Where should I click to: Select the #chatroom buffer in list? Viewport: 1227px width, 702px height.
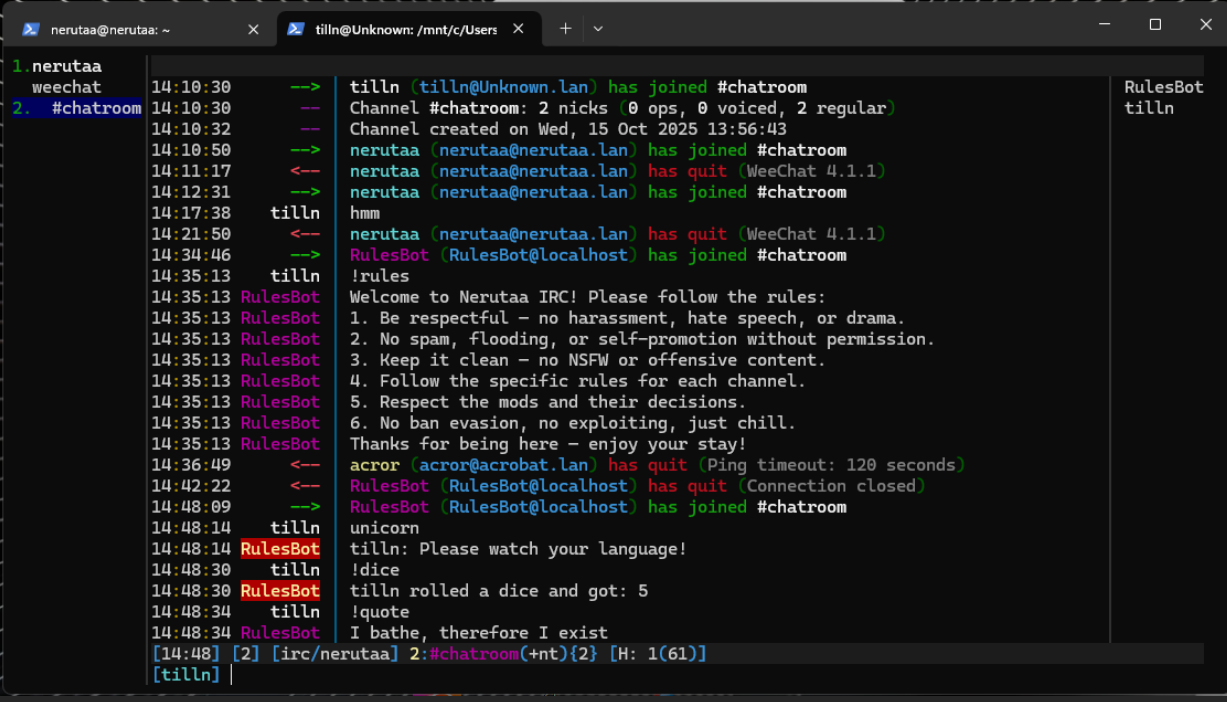96,108
